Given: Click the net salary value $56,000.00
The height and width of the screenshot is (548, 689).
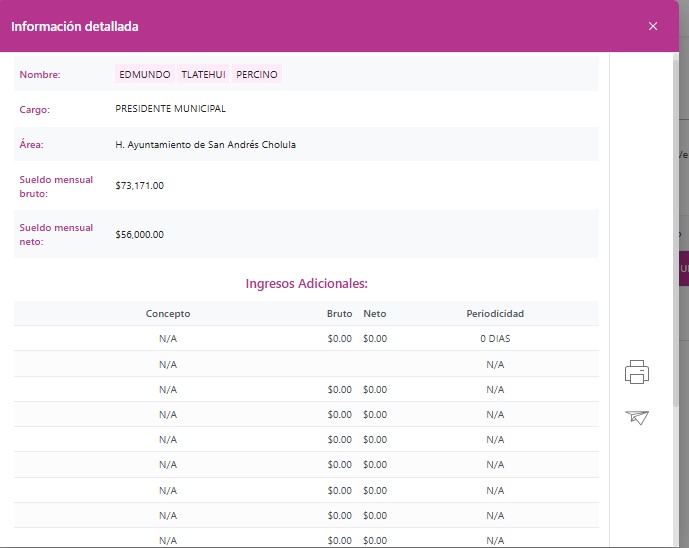Looking at the screenshot, I should 140,235.
